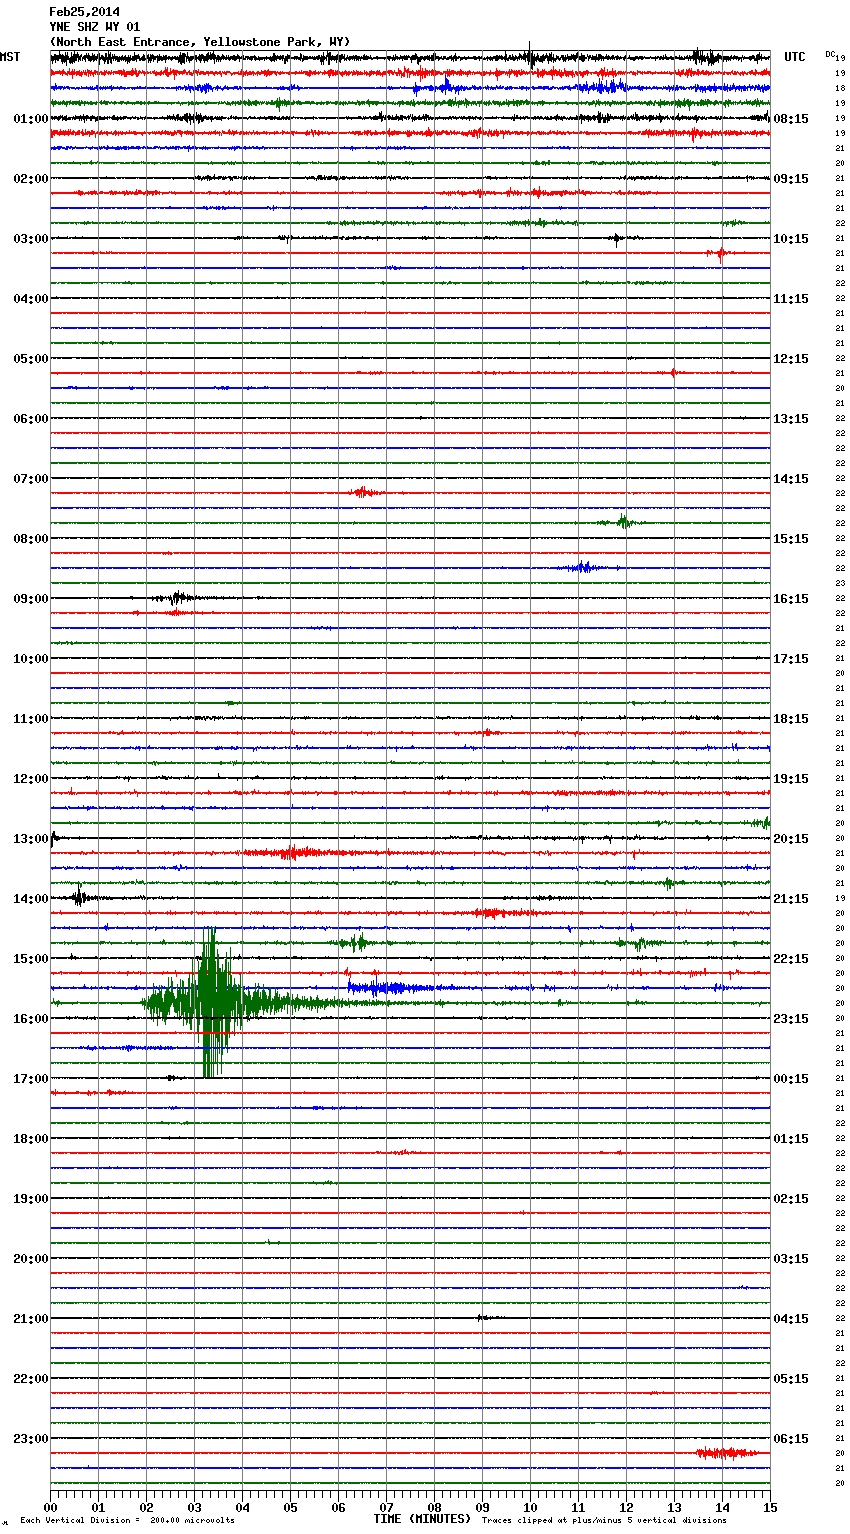
Task: Select the 04:00 MST row label
Action: 31,299
